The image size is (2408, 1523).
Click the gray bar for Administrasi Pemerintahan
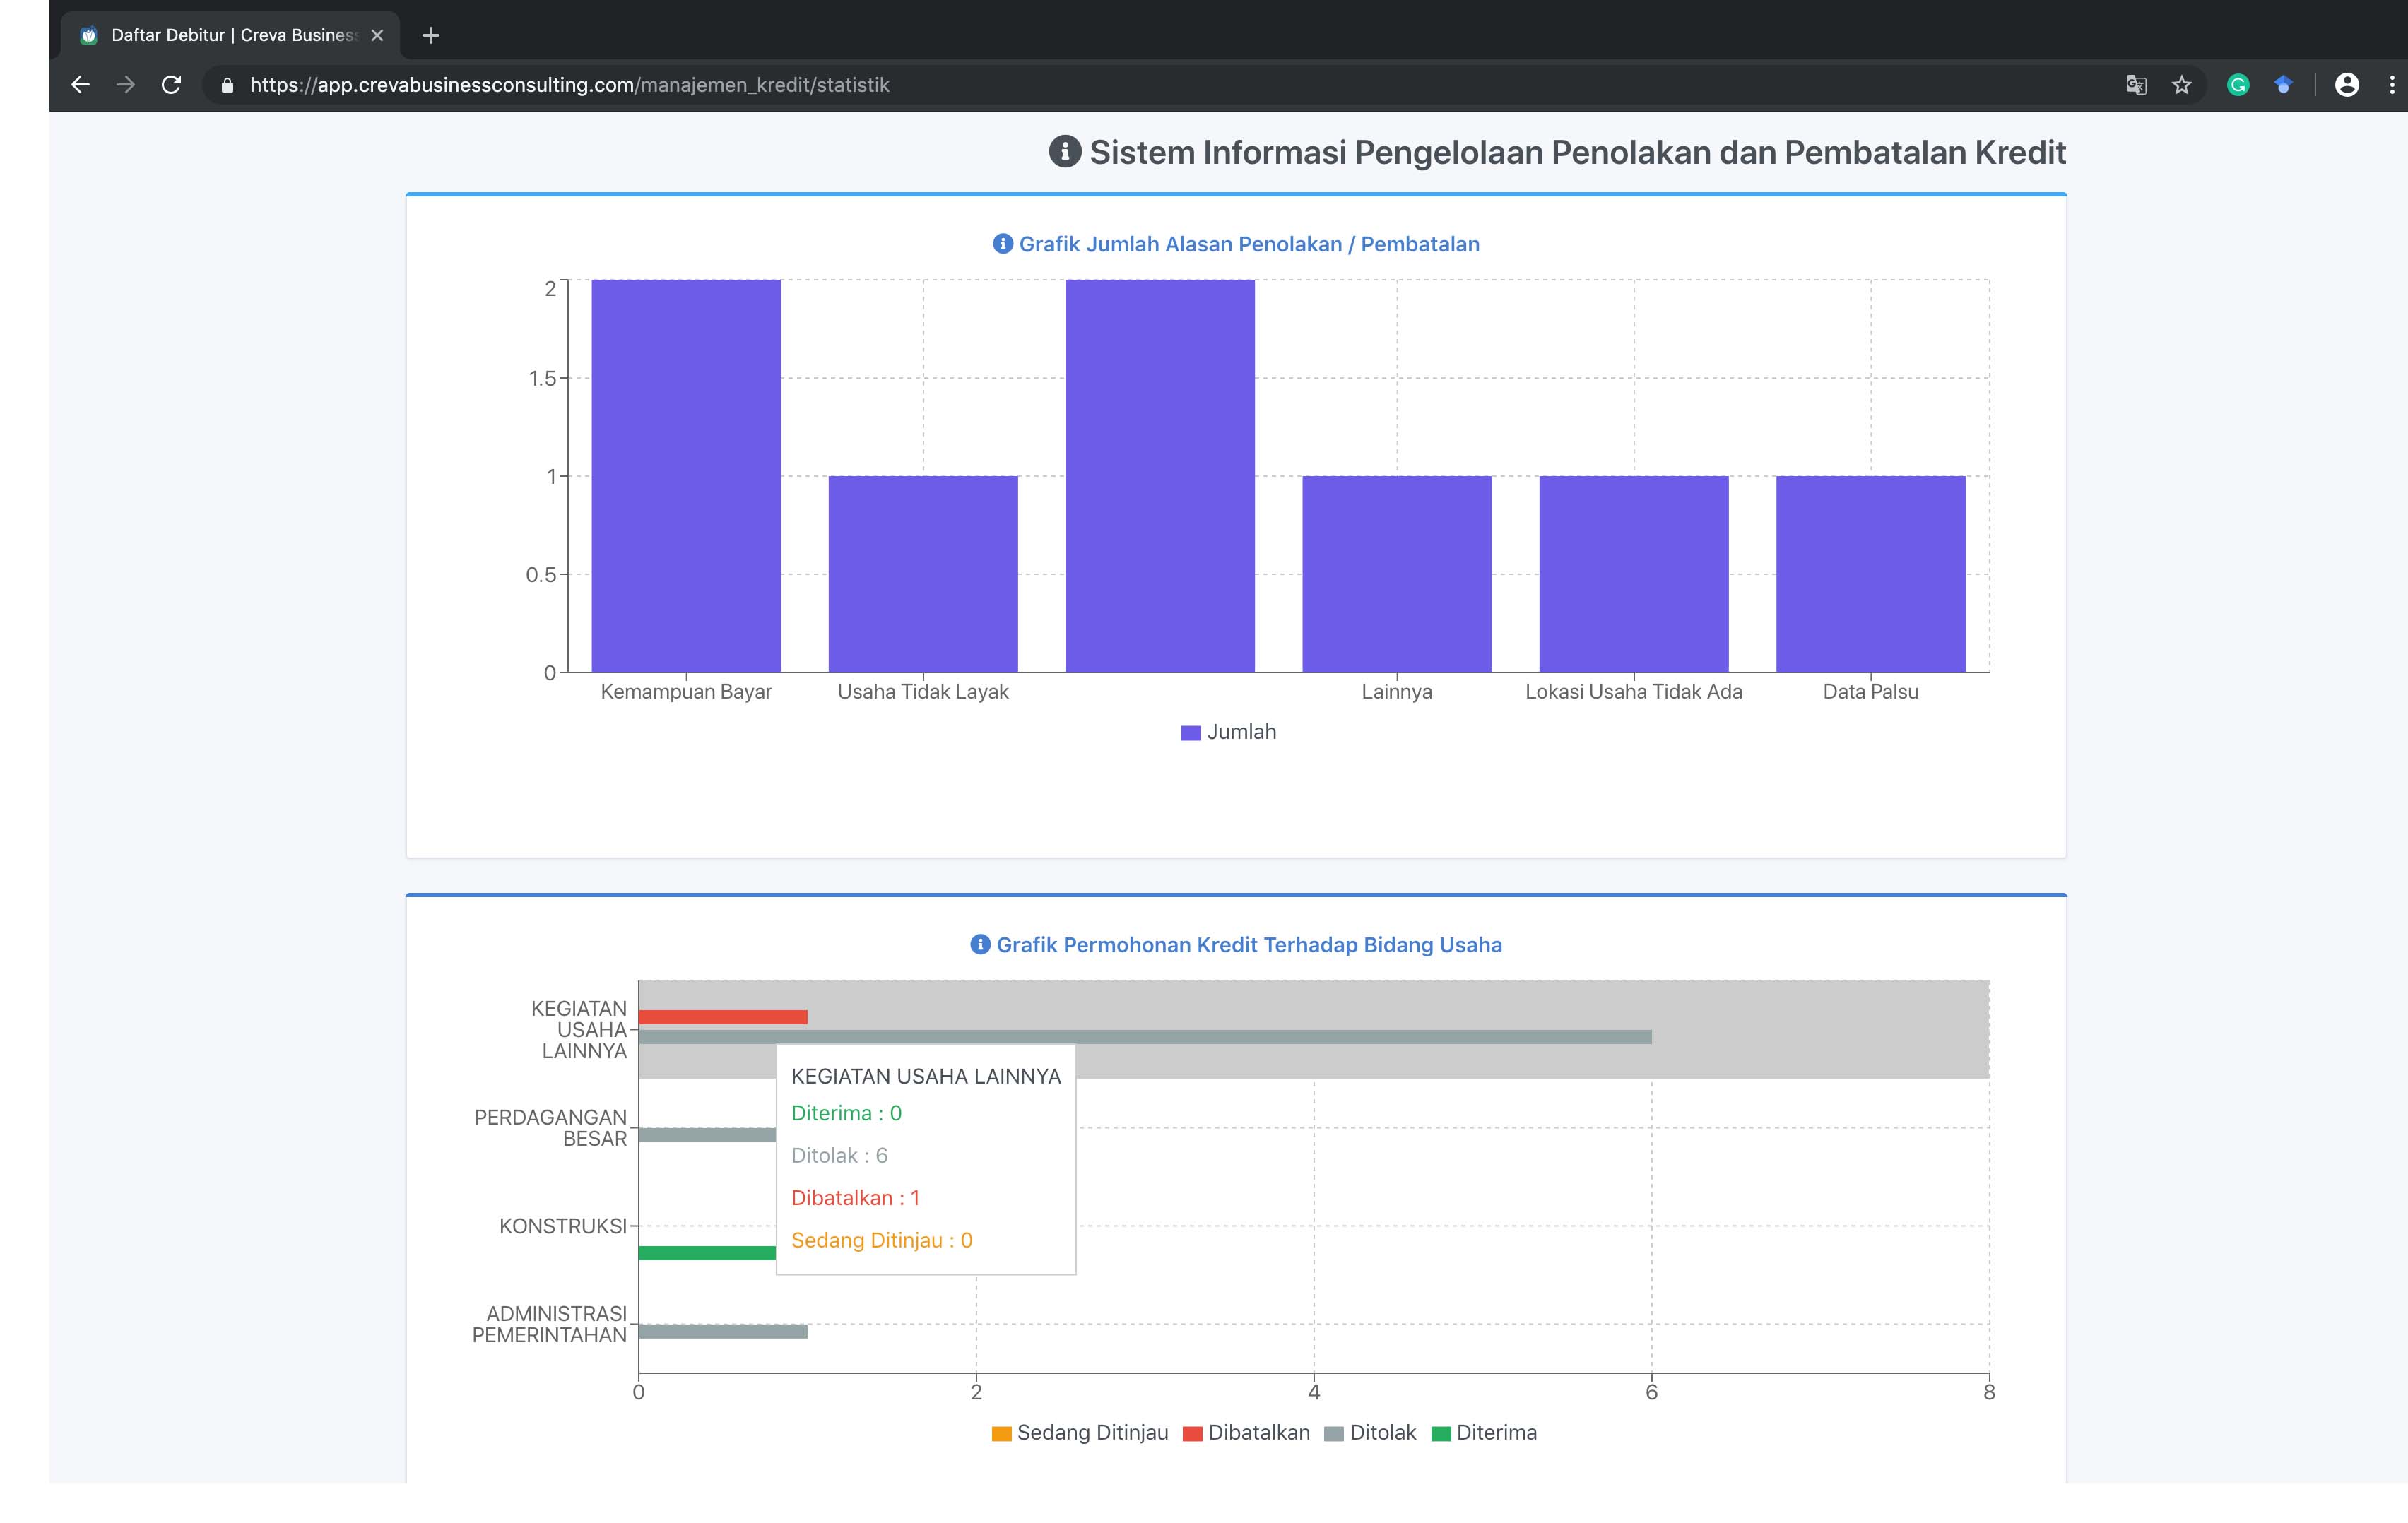click(723, 1331)
